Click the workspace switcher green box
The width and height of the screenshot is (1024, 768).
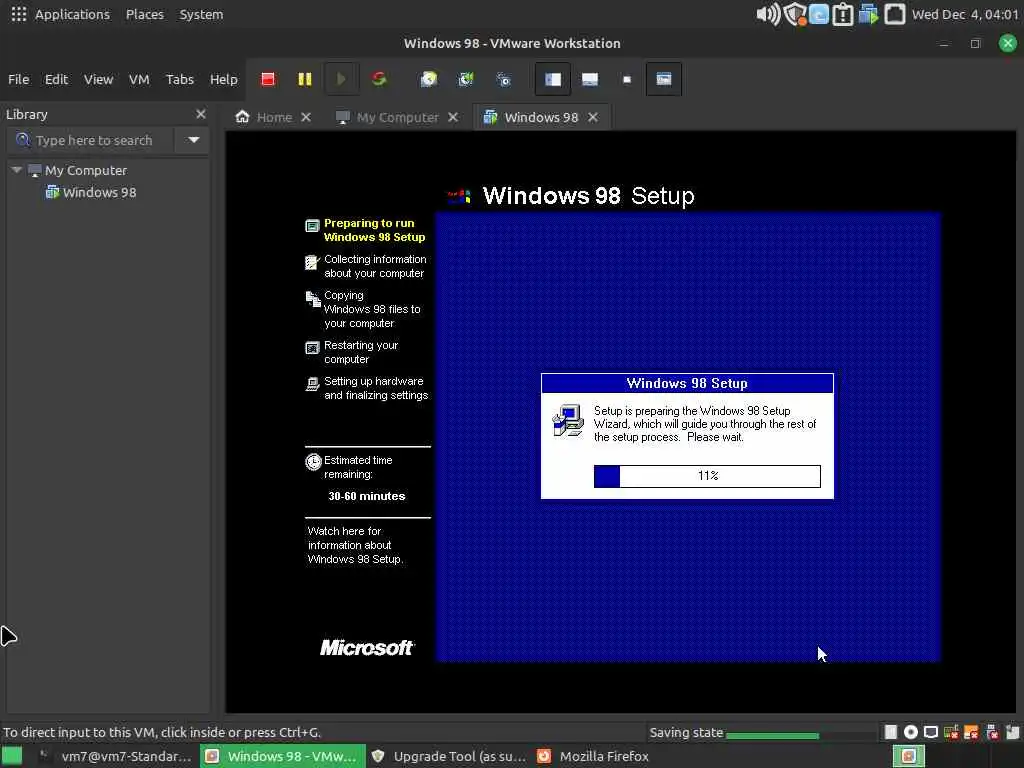pos(908,756)
